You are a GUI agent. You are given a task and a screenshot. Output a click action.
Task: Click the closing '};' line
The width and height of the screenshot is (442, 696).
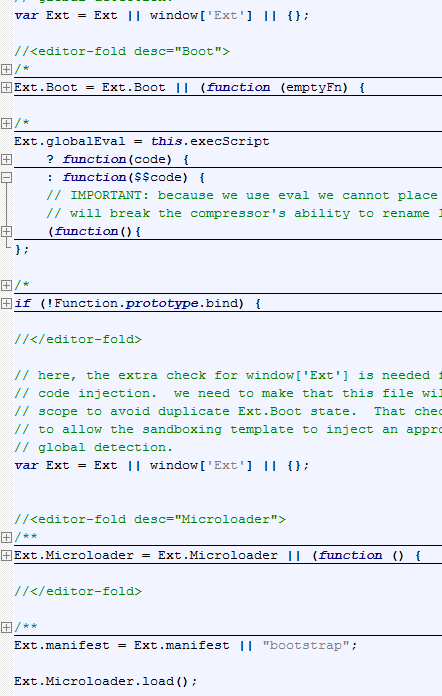22,249
